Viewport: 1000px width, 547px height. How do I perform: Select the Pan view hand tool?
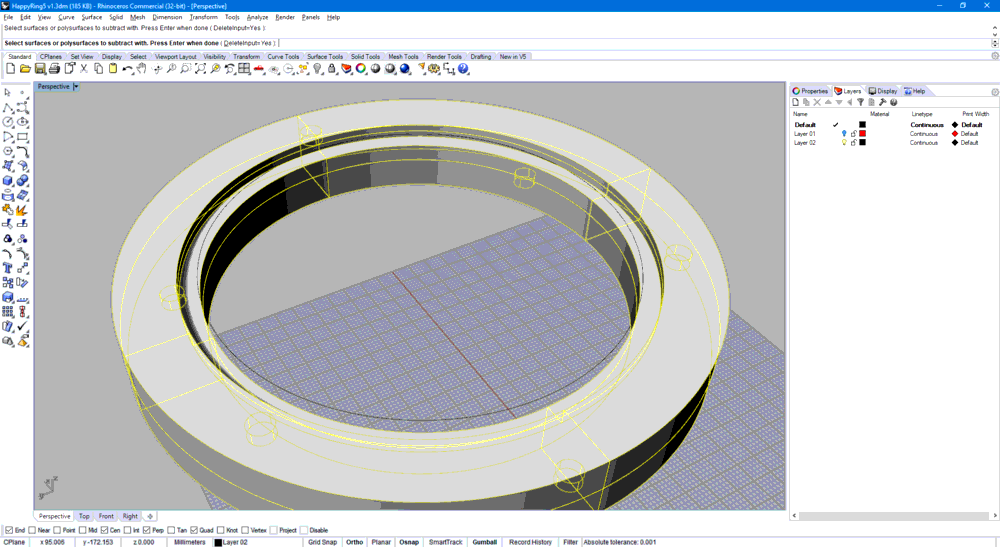coord(142,69)
